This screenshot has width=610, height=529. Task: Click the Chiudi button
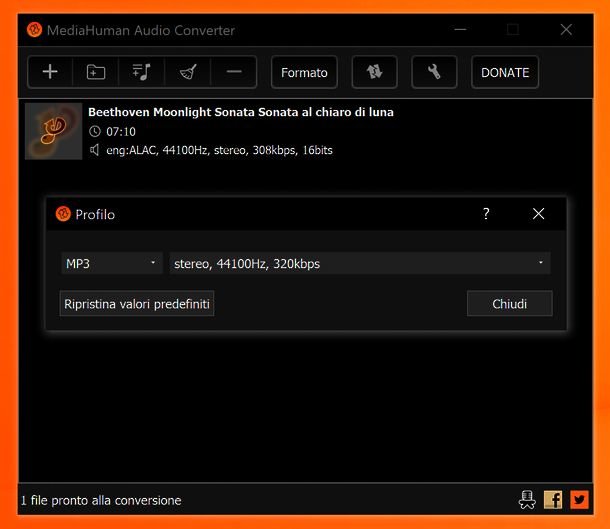pyautogui.click(x=510, y=303)
